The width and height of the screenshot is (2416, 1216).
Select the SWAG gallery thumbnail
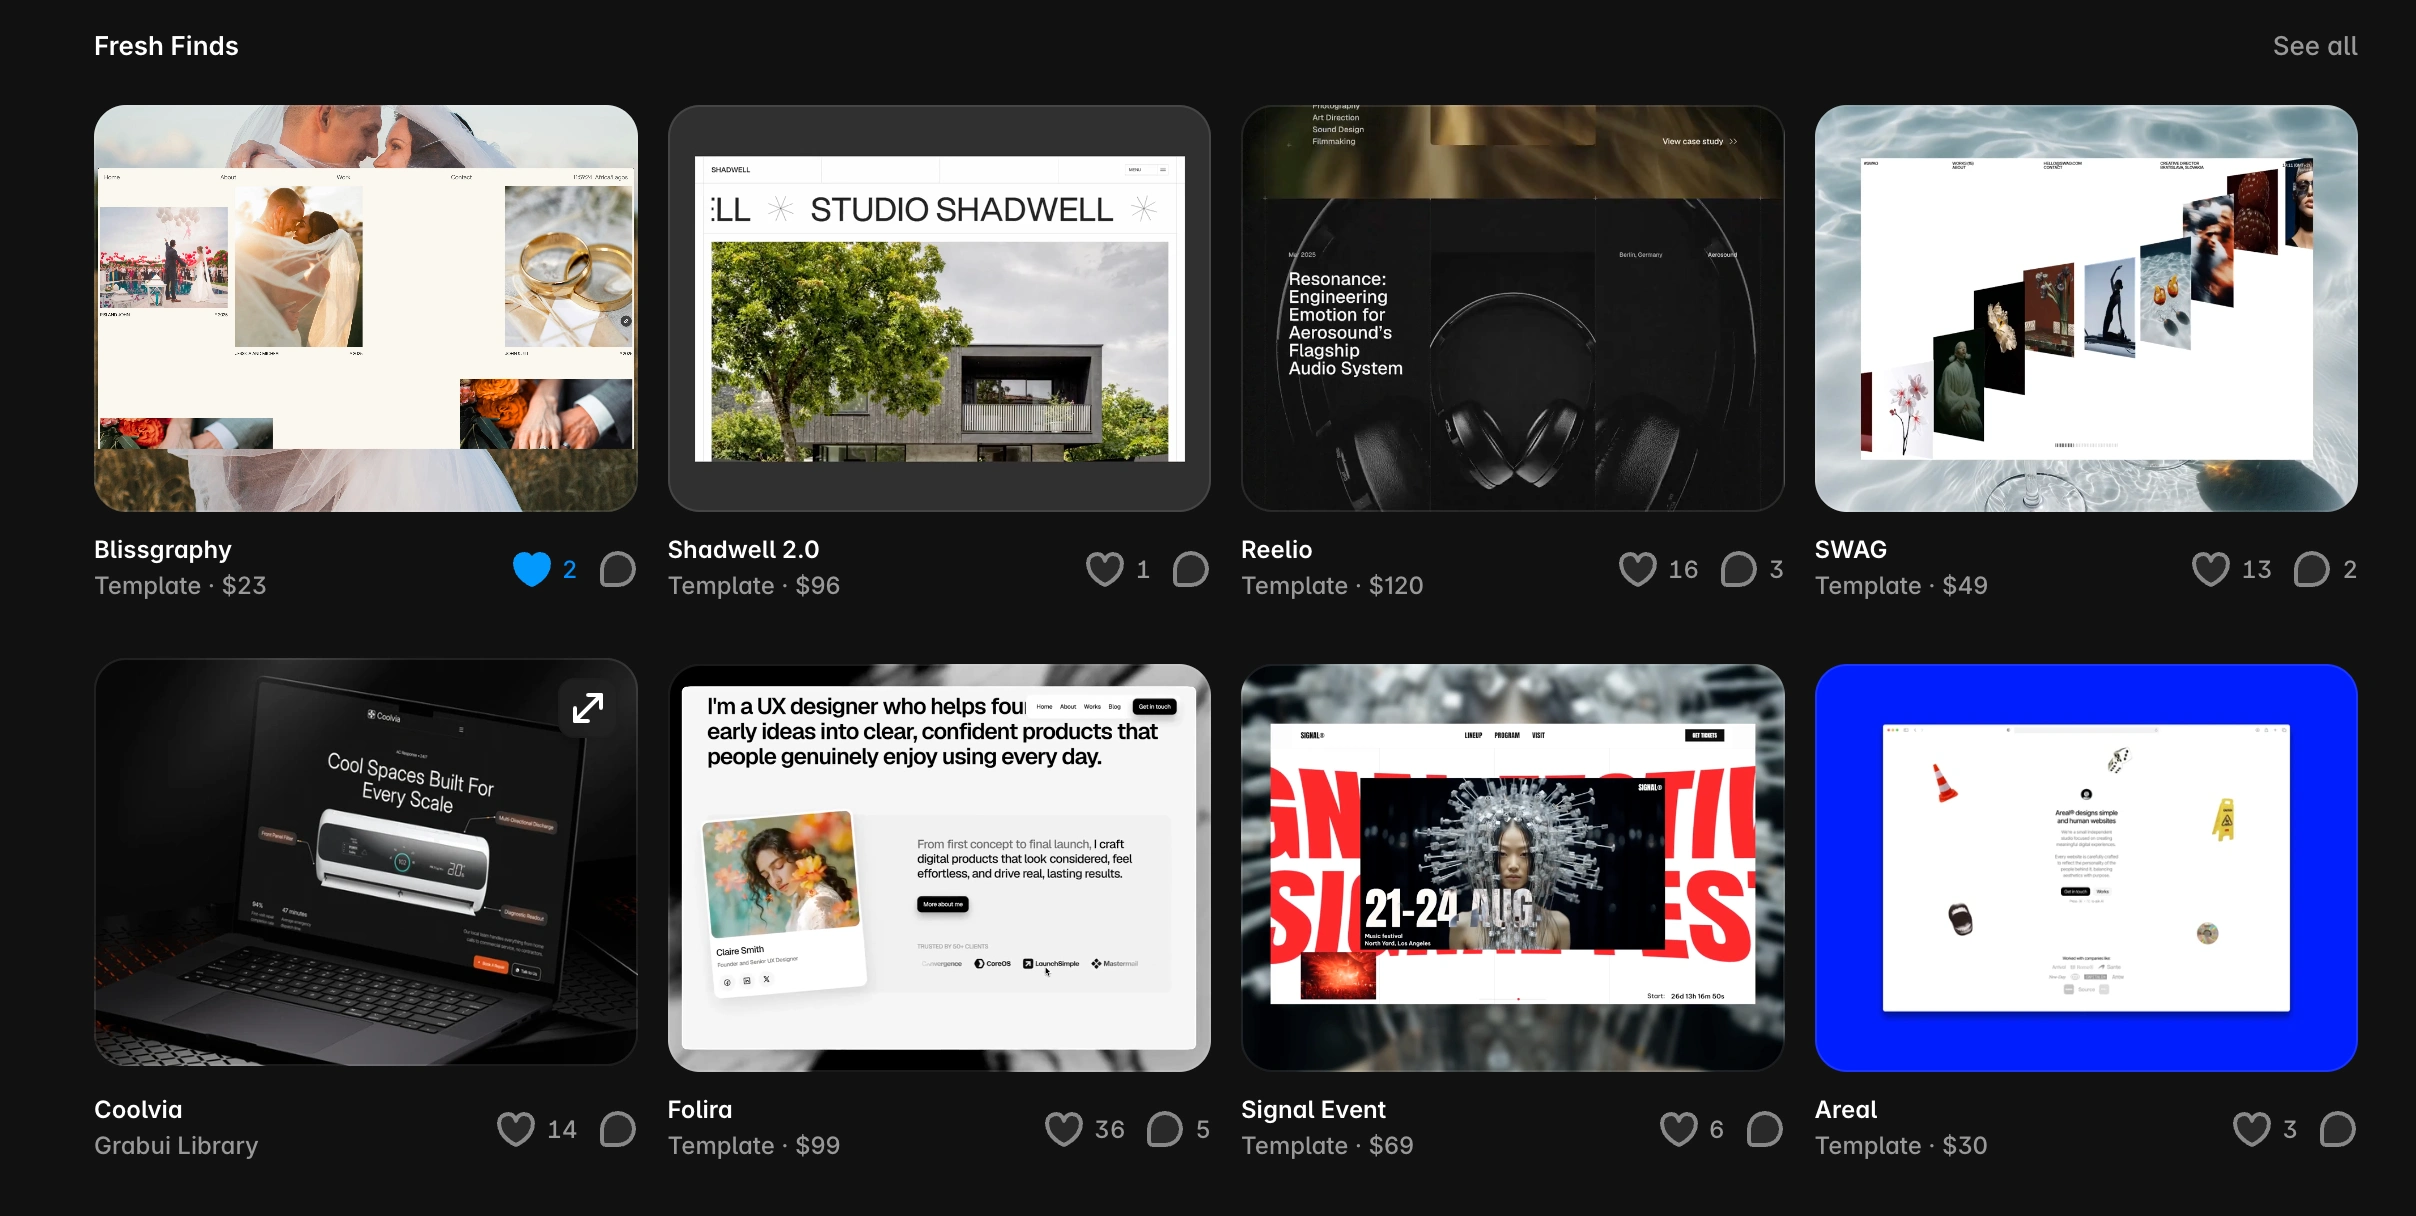tap(2086, 309)
